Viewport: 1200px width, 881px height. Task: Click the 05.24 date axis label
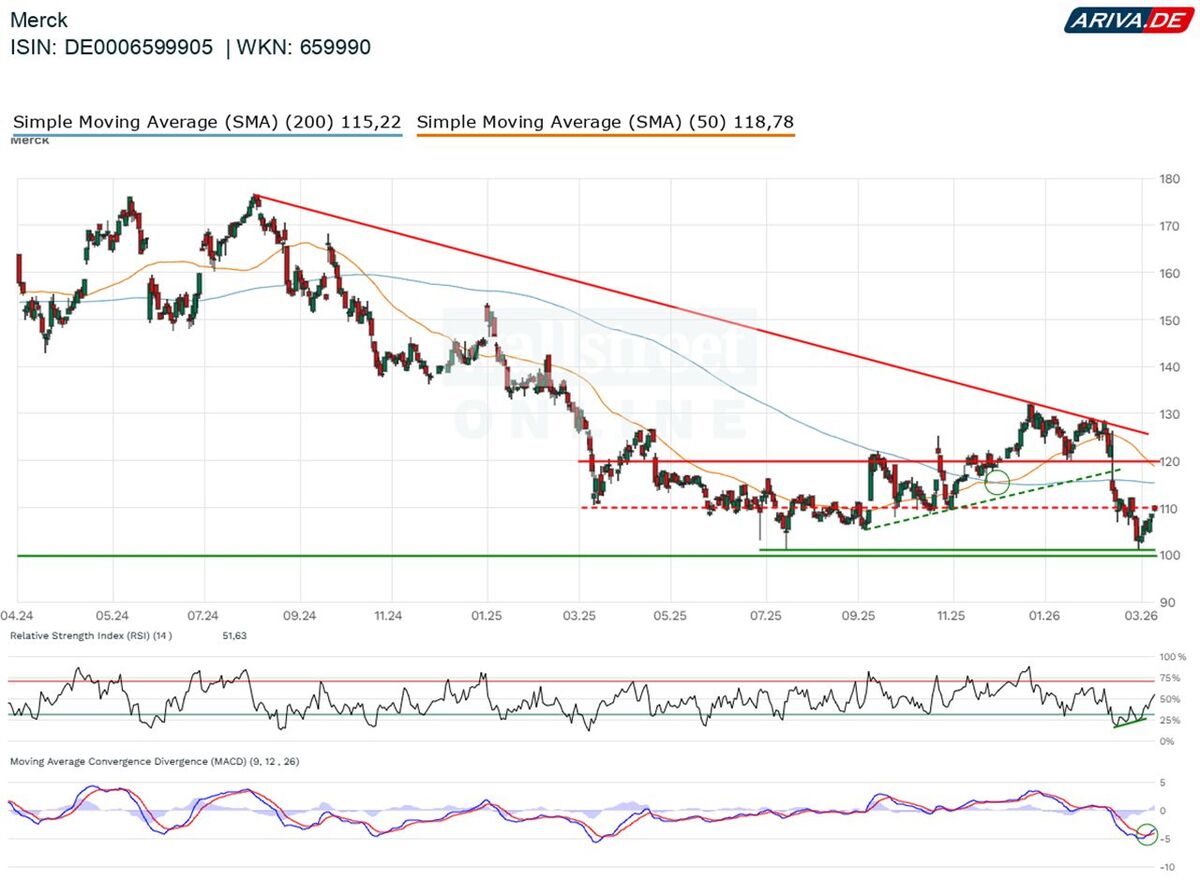click(x=113, y=617)
